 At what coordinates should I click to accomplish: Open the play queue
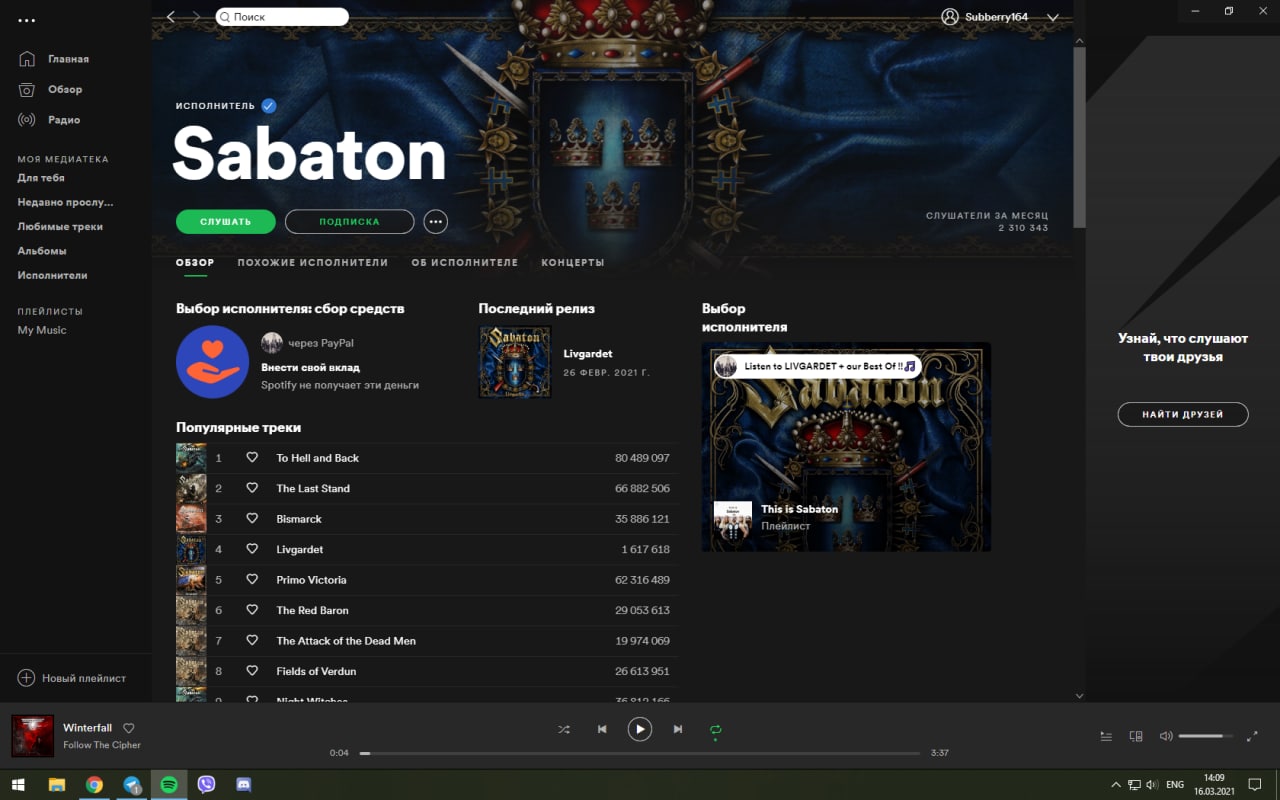[x=1106, y=736]
